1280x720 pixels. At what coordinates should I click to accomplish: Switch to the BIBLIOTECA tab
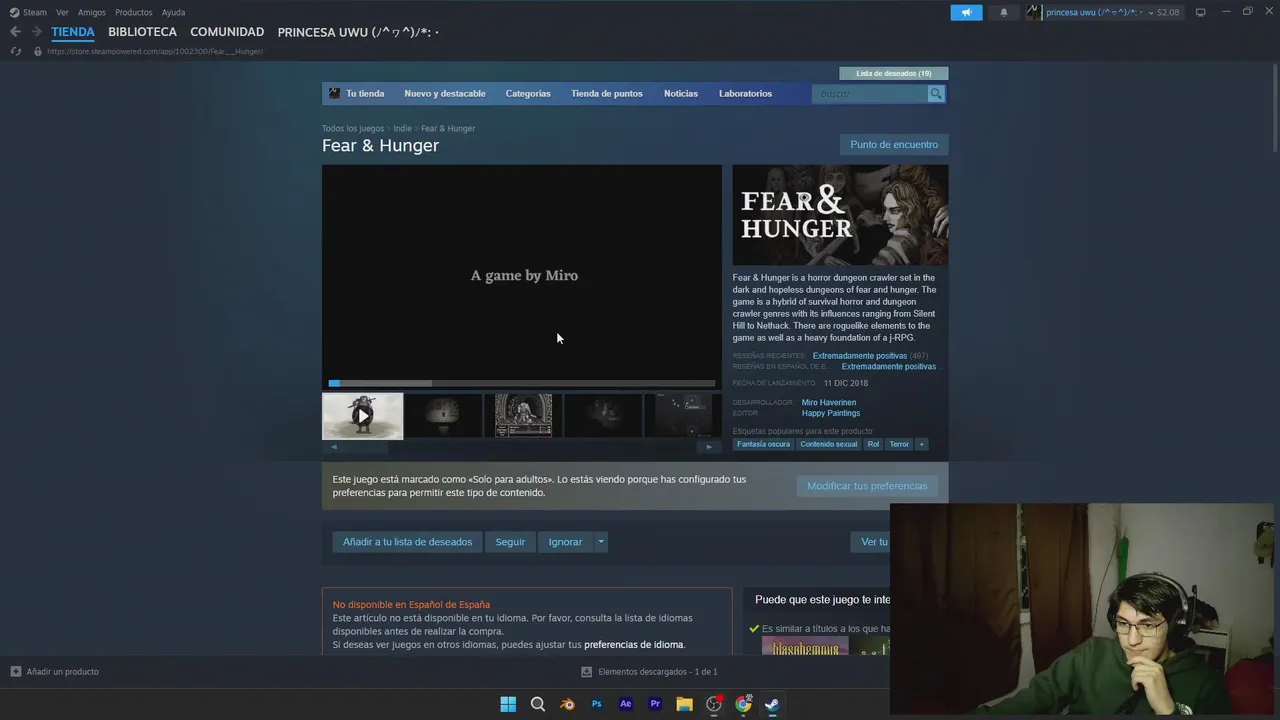coord(142,32)
